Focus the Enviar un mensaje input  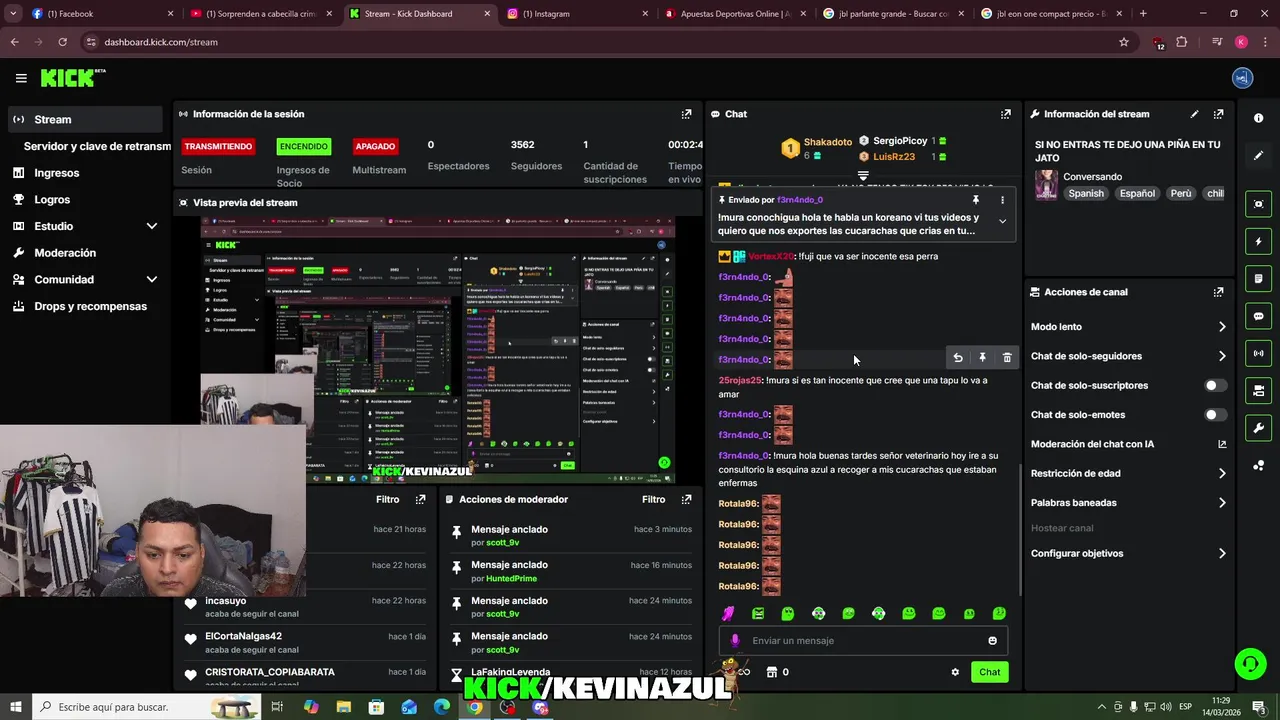pyautogui.click(x=863, y=641)
